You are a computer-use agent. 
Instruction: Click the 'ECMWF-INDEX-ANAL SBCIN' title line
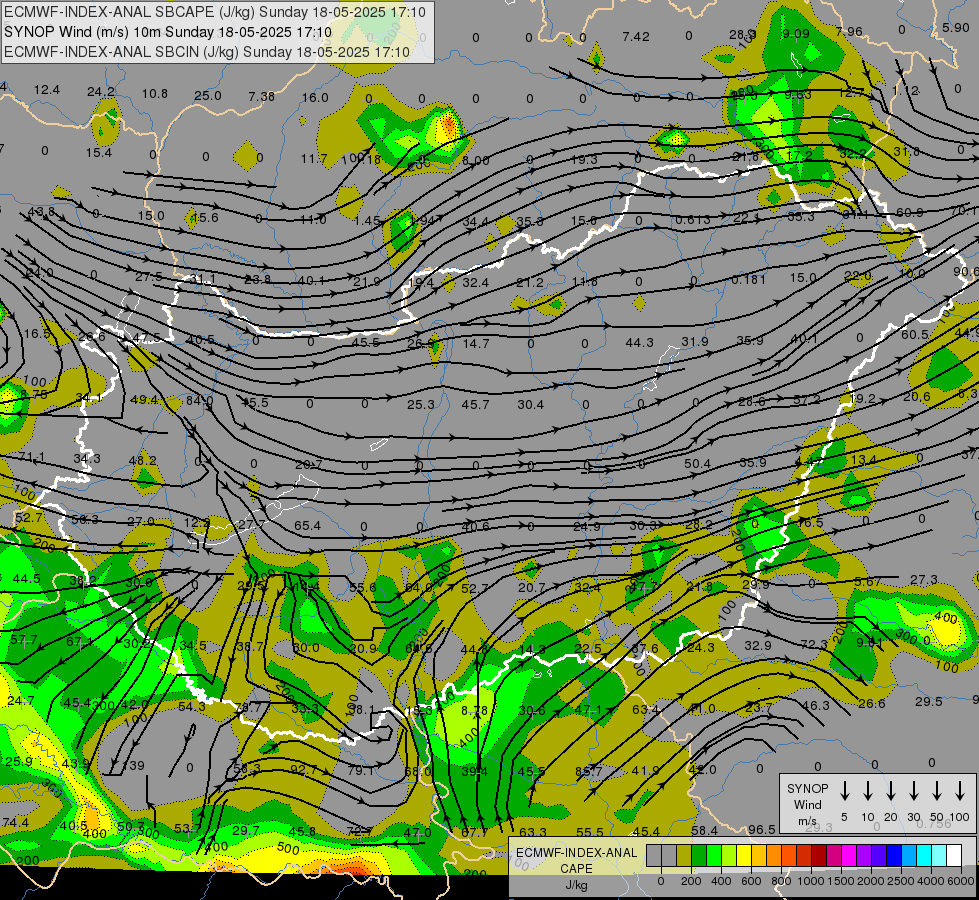(x=207, y=52)
